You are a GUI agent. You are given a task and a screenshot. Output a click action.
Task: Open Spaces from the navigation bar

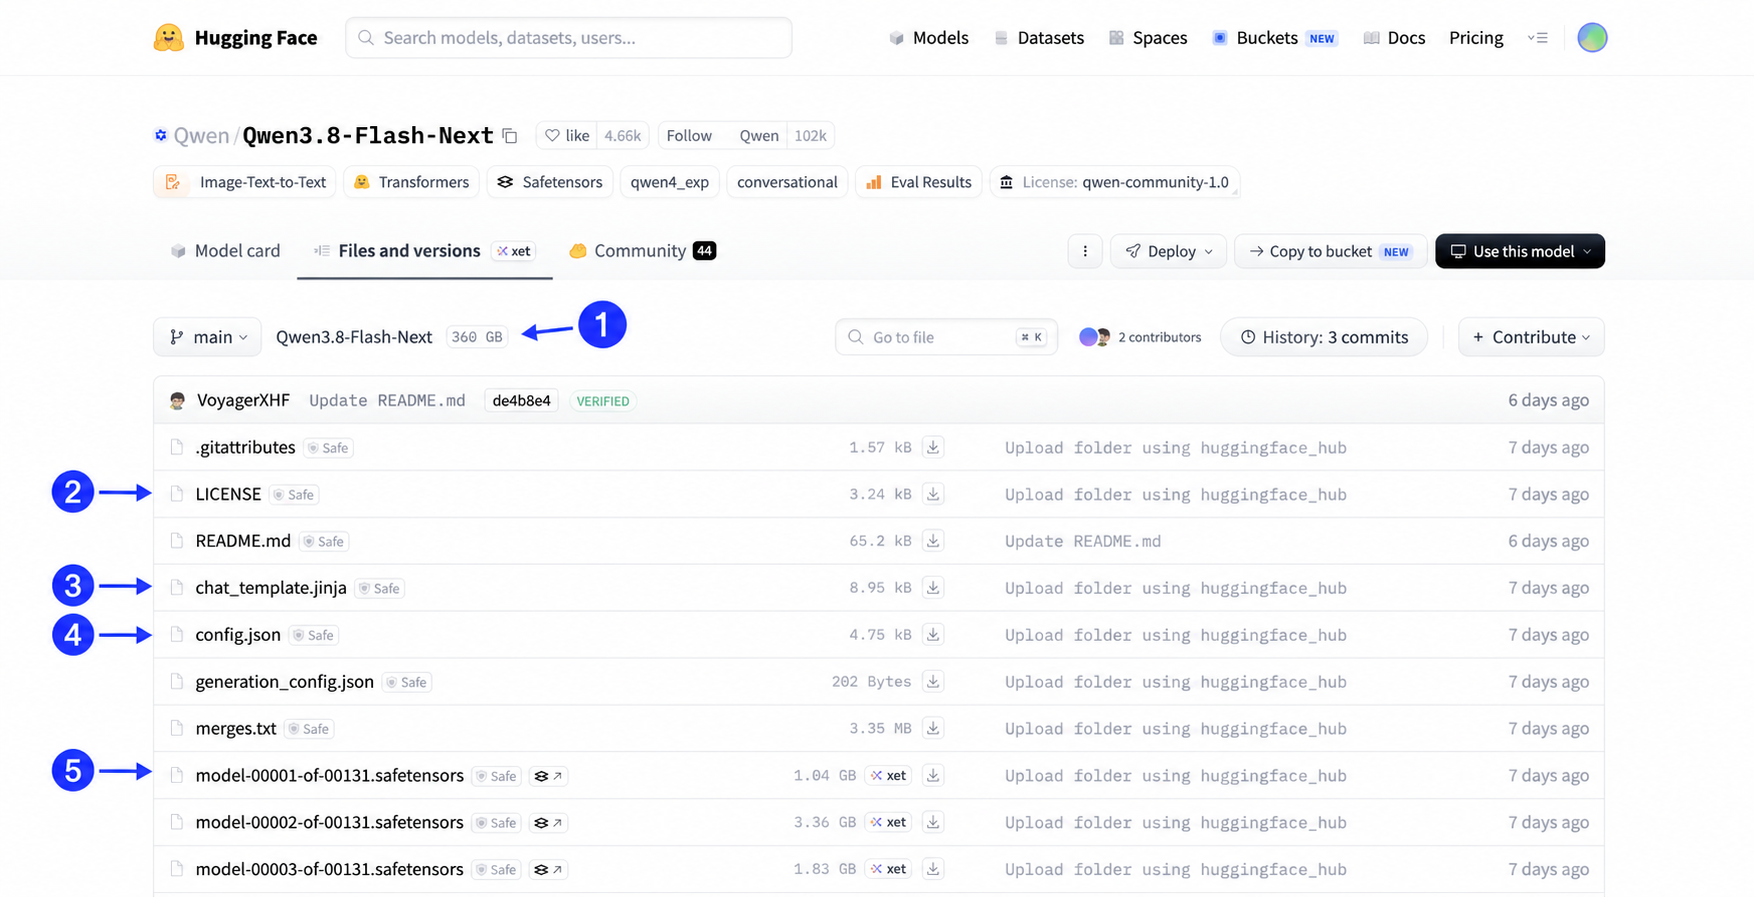(x=1148, y=38)
